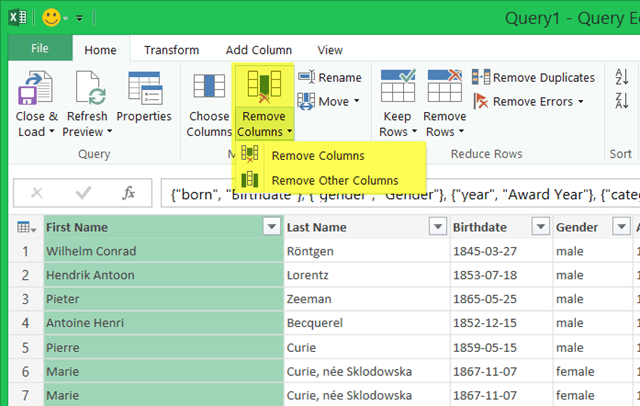Click the Remove Columns ribbon icon
Image resolution: width=640 pixels, height=406 pixels.
[263, 85]
